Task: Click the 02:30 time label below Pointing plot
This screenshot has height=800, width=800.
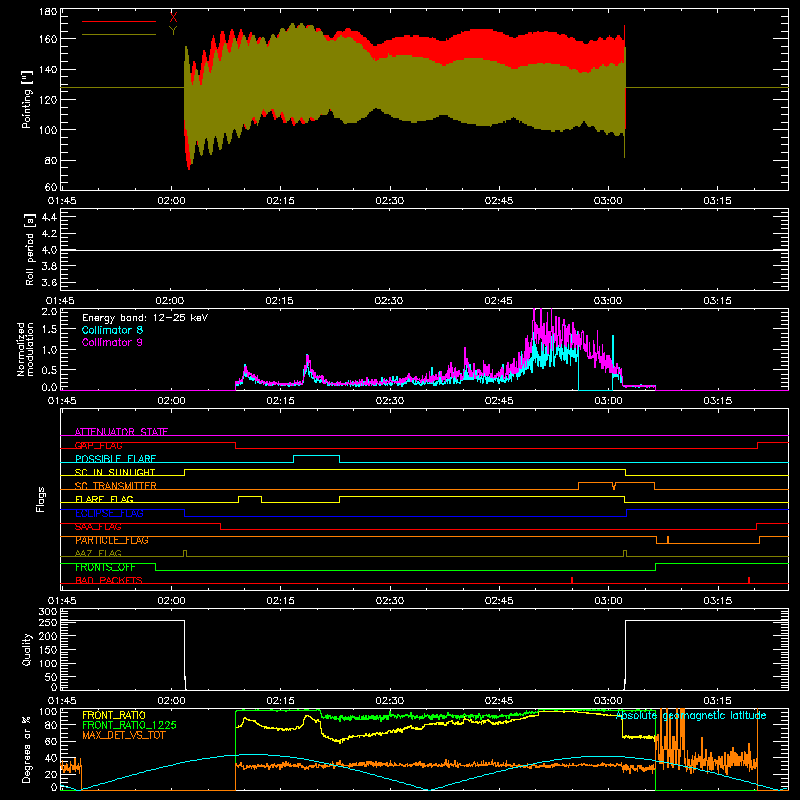Action: [x=389, y=201]
